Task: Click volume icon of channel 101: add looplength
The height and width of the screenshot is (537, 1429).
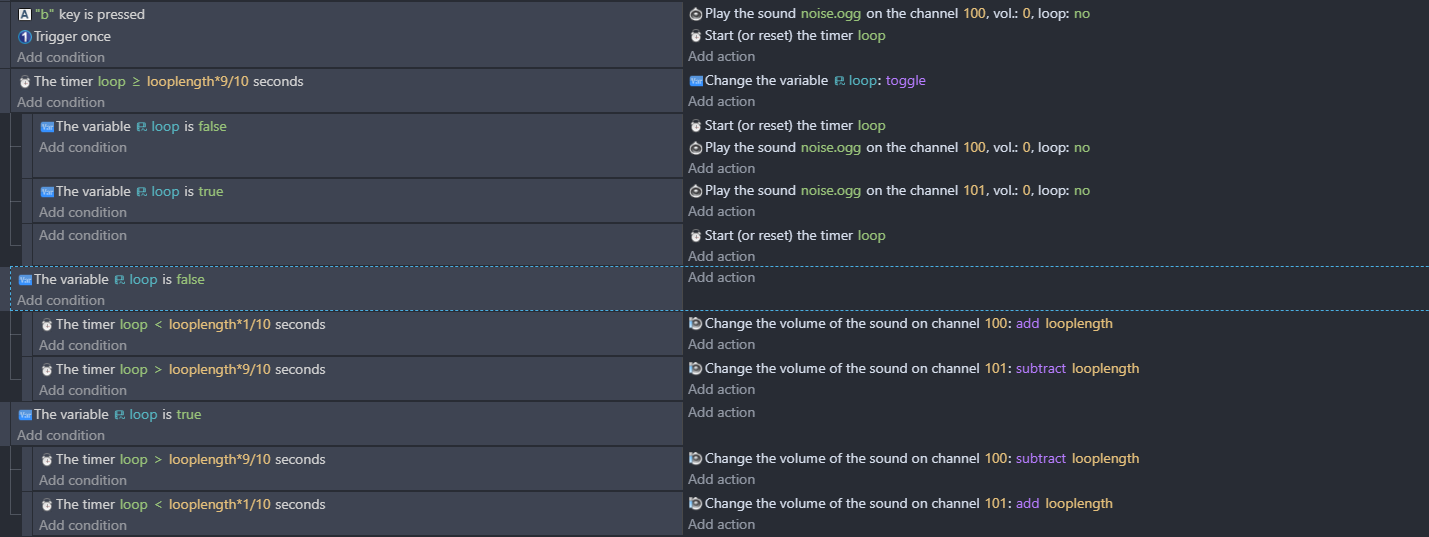Action: click(x=696, y=504)
